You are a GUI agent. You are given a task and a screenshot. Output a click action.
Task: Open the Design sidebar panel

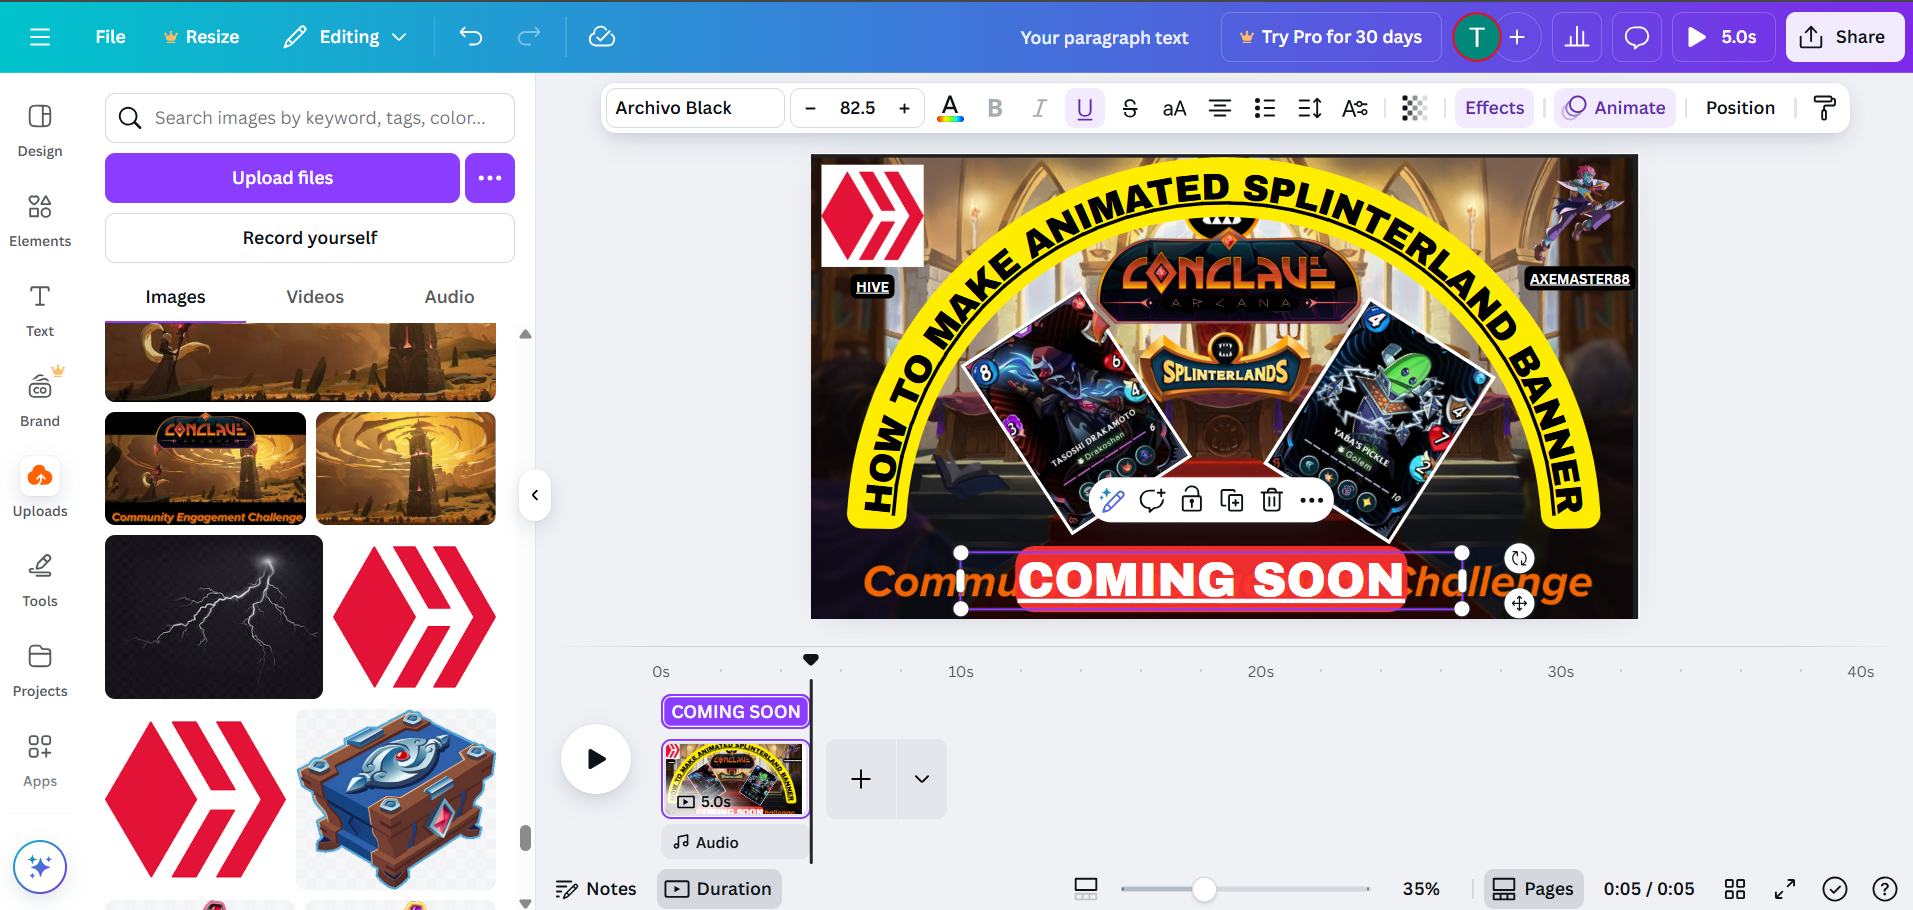coord(40,130)
